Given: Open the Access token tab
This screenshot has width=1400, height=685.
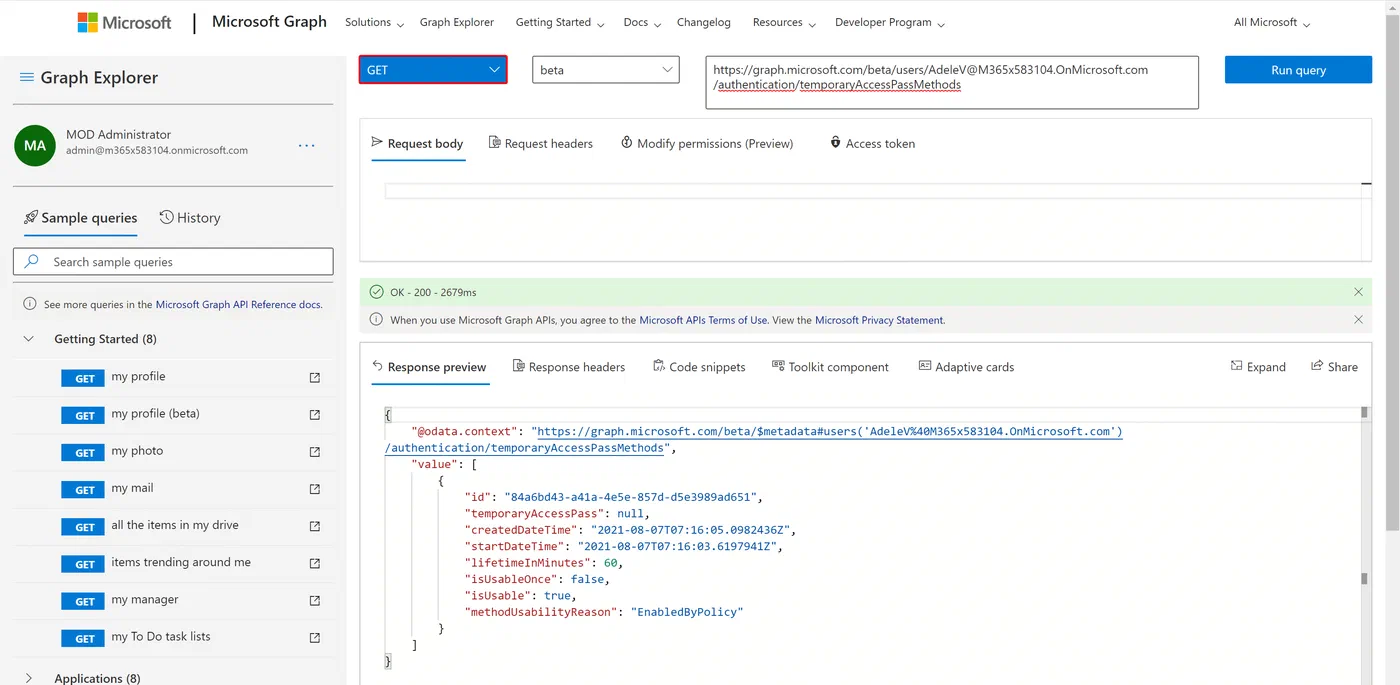Looking at the screenshot, I should tap(872, 143).
